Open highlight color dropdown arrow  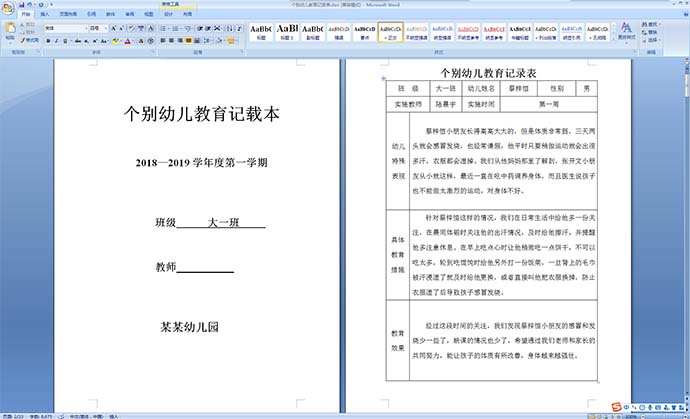[121, 41]
